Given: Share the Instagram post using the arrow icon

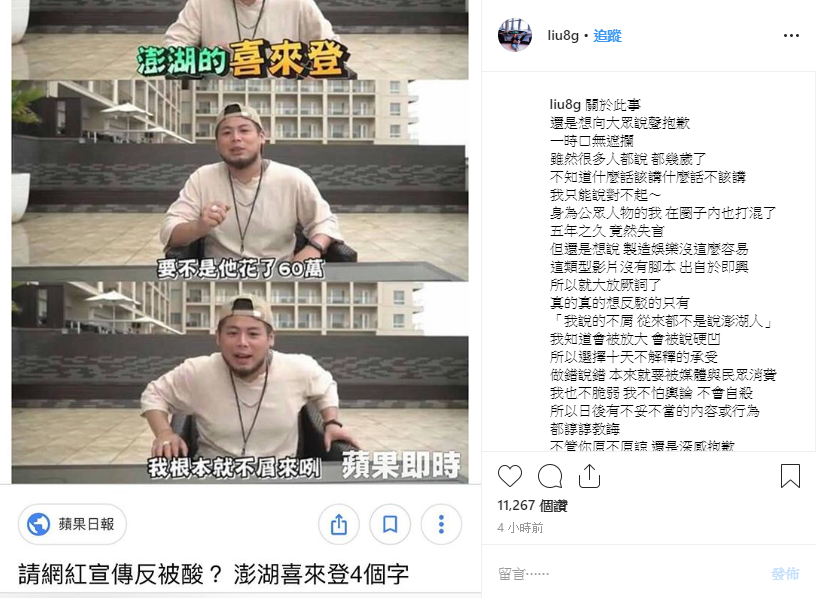Looking at the screenshot, I should point(589,476).
